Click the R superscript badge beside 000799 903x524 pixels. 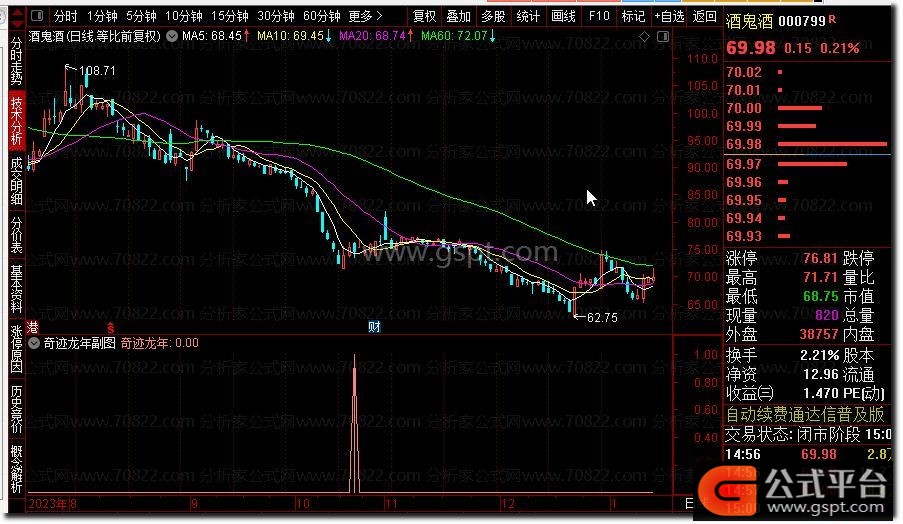832,20
